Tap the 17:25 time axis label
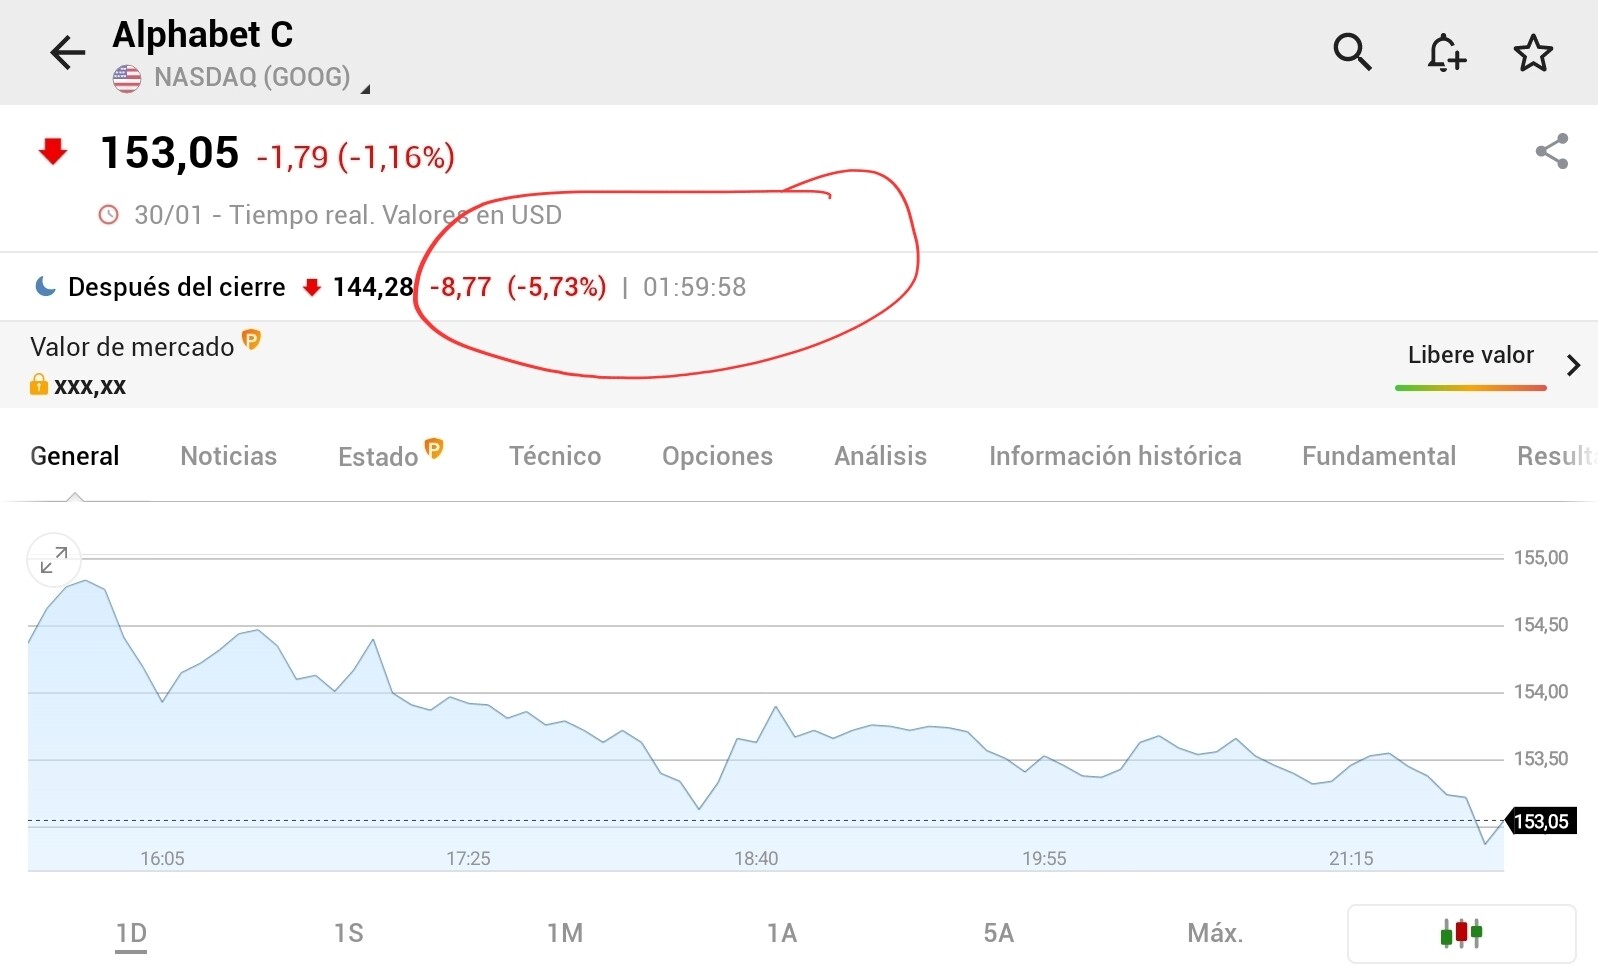1598x970 pixels. point(468,859)
